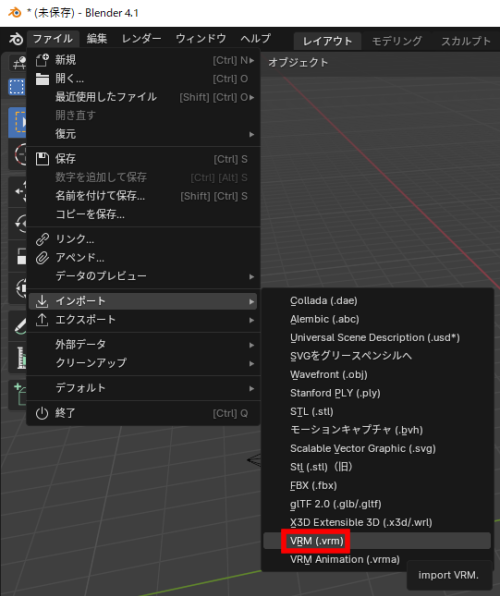Import FBX (.fbx) file

(x=377, y=485)
